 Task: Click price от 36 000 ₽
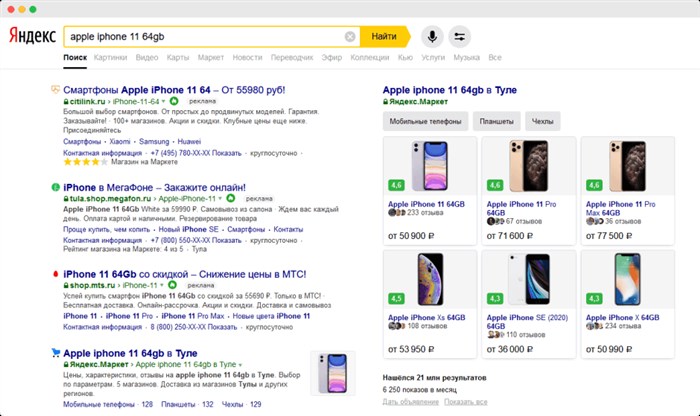coord(509,349)
